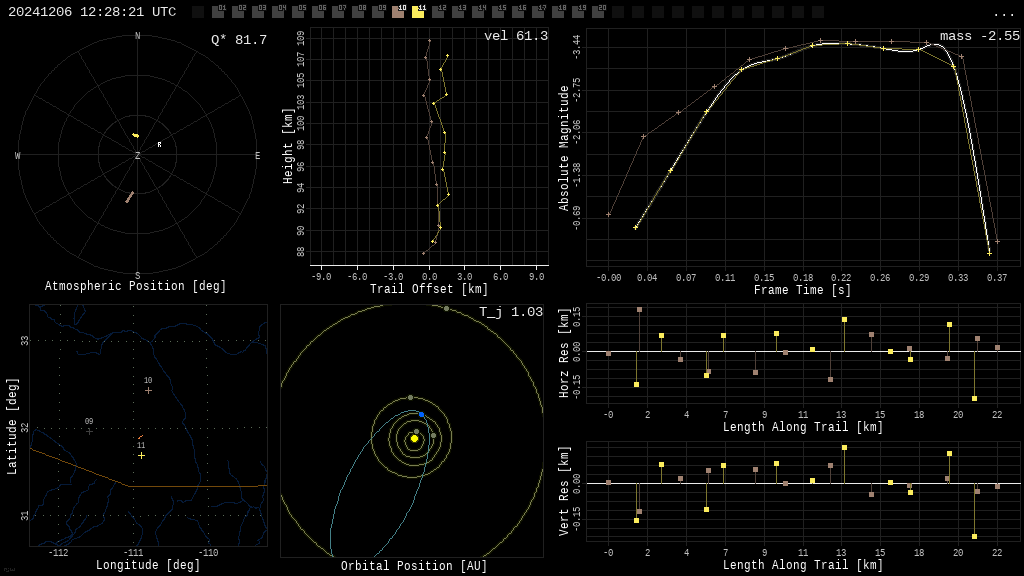Click the Latitude [deg] axis label
The width and height of the screenshot is (1024, 576).
(x=12, y=426)
